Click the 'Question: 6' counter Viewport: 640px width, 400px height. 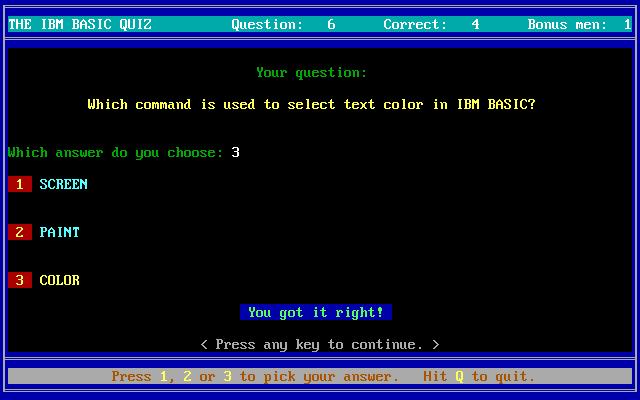[284, 24]
